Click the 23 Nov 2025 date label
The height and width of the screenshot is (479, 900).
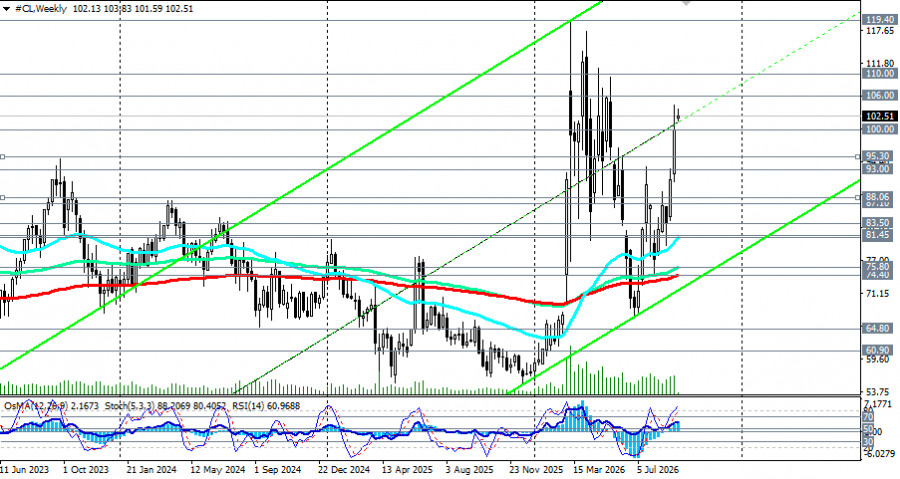(x=536, y=470)
